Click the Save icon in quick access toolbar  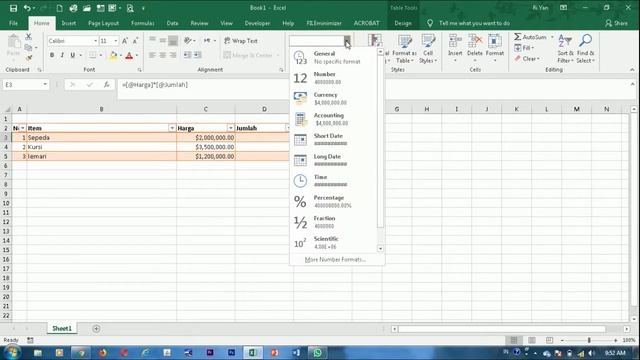13,8
